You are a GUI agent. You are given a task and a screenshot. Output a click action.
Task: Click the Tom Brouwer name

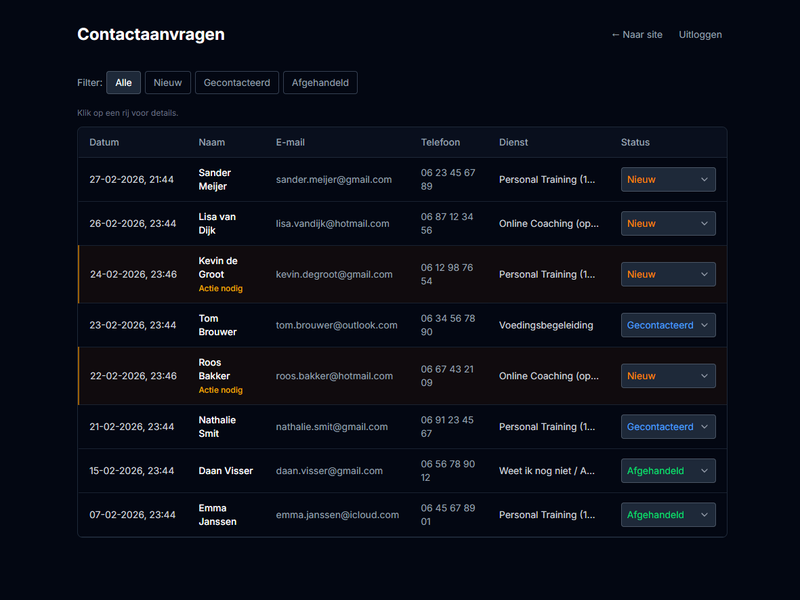(217, 325)
